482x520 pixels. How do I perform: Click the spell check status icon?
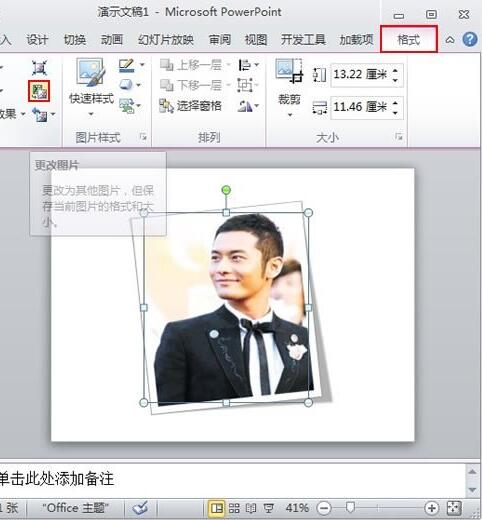(140, 508)
